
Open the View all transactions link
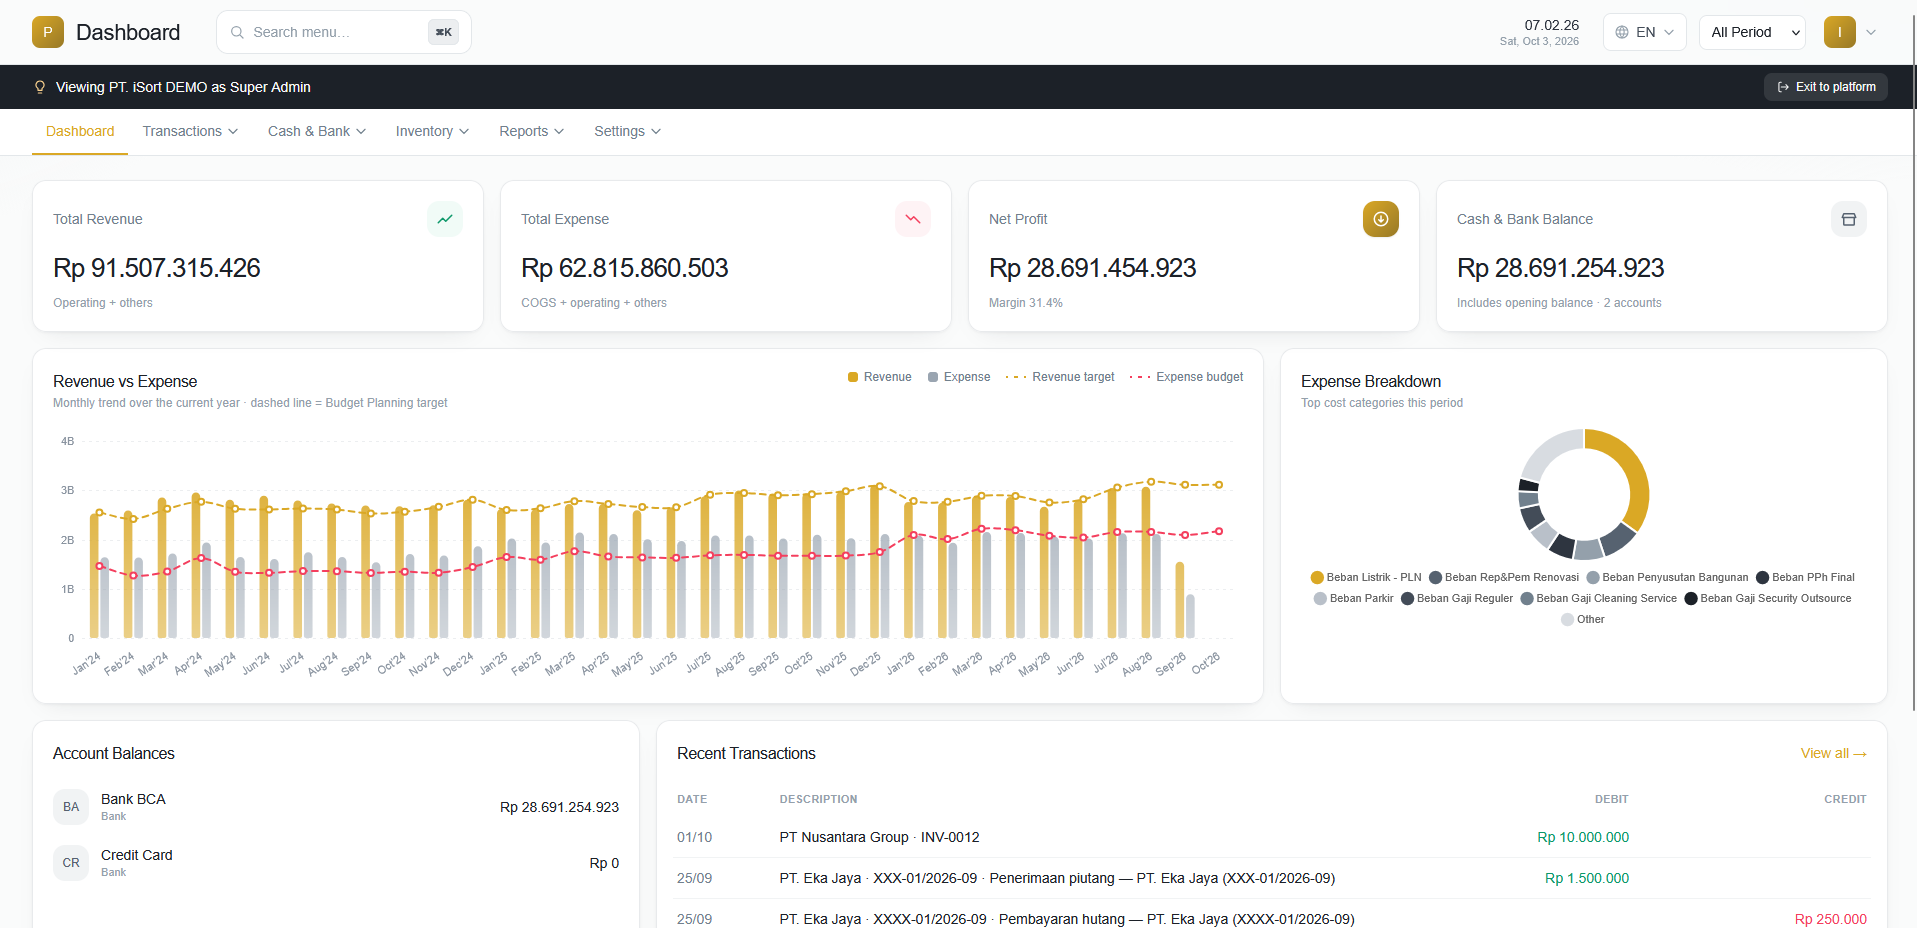[1834, 753]
